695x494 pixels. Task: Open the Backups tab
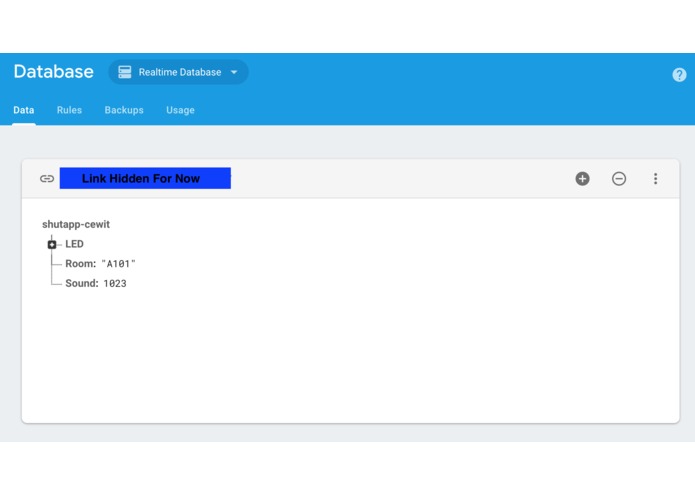124,110
